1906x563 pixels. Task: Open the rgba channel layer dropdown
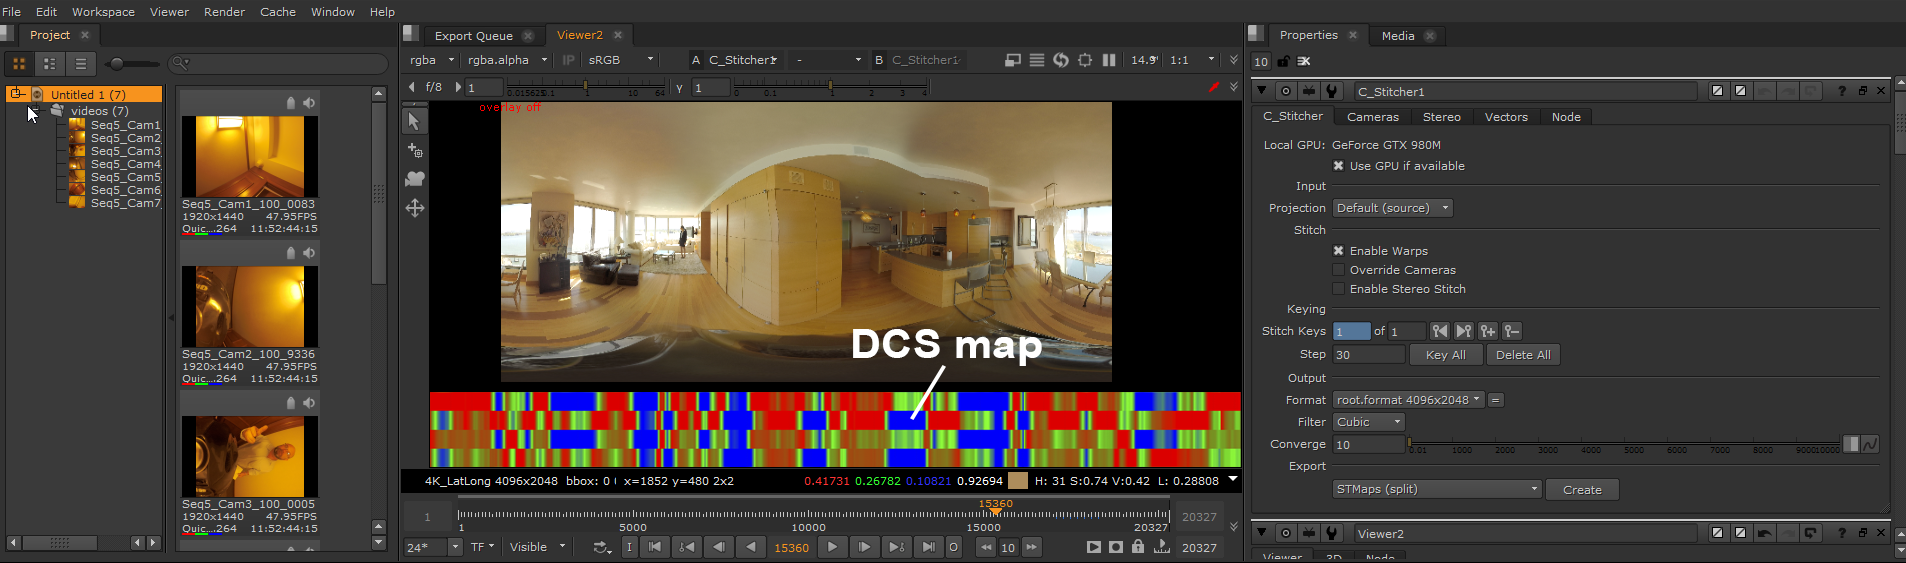click(431, 60)
